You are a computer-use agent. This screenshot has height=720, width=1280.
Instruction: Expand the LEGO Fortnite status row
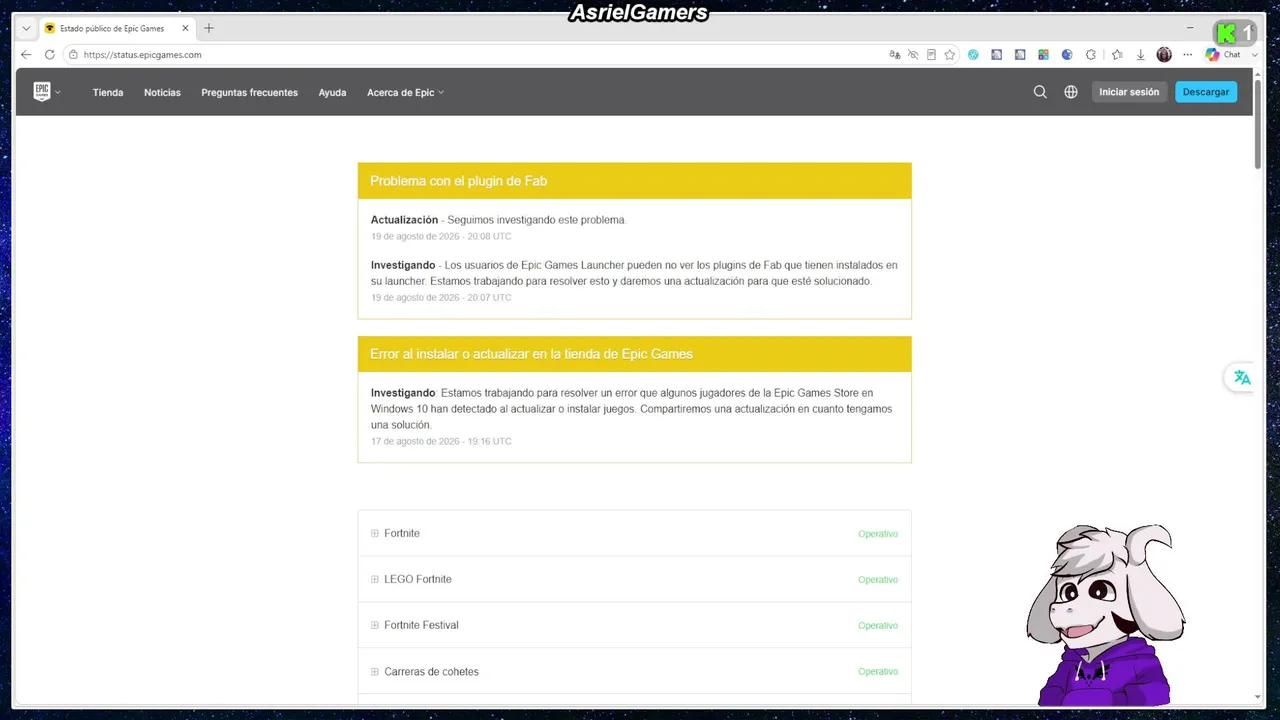click(x=375, y=580)
